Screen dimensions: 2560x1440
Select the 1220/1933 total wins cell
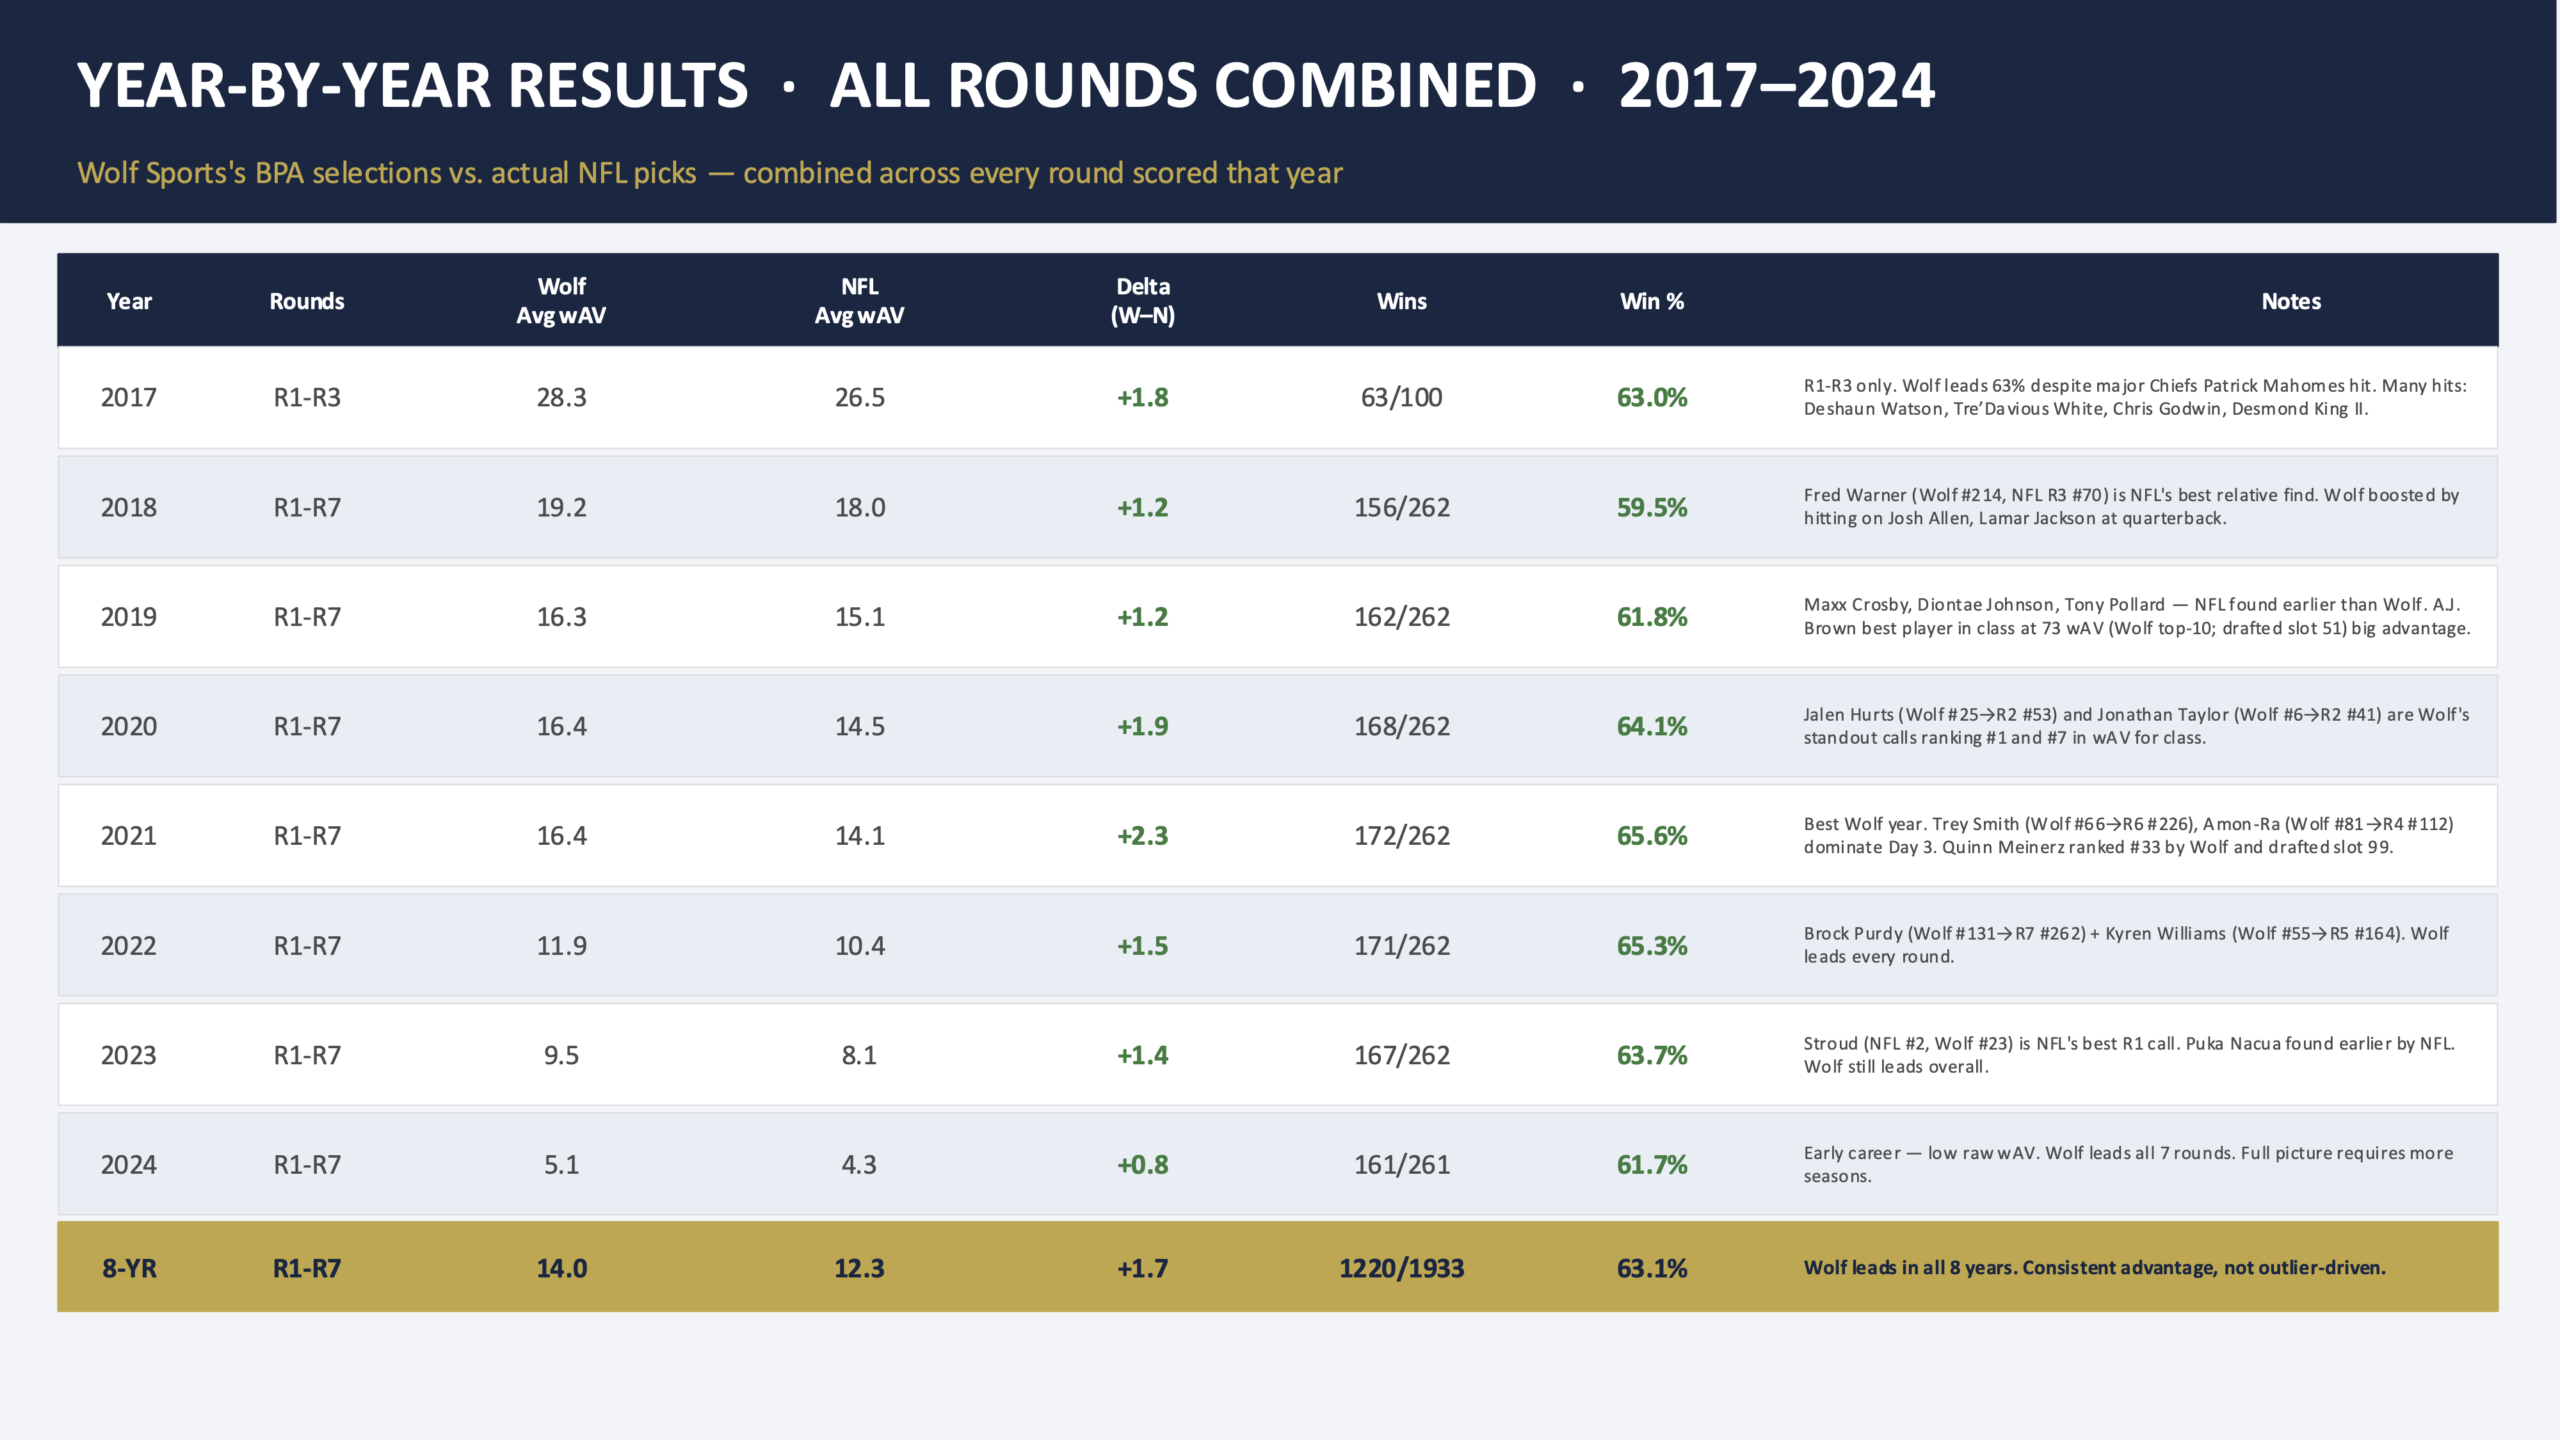point(1402,1269)
